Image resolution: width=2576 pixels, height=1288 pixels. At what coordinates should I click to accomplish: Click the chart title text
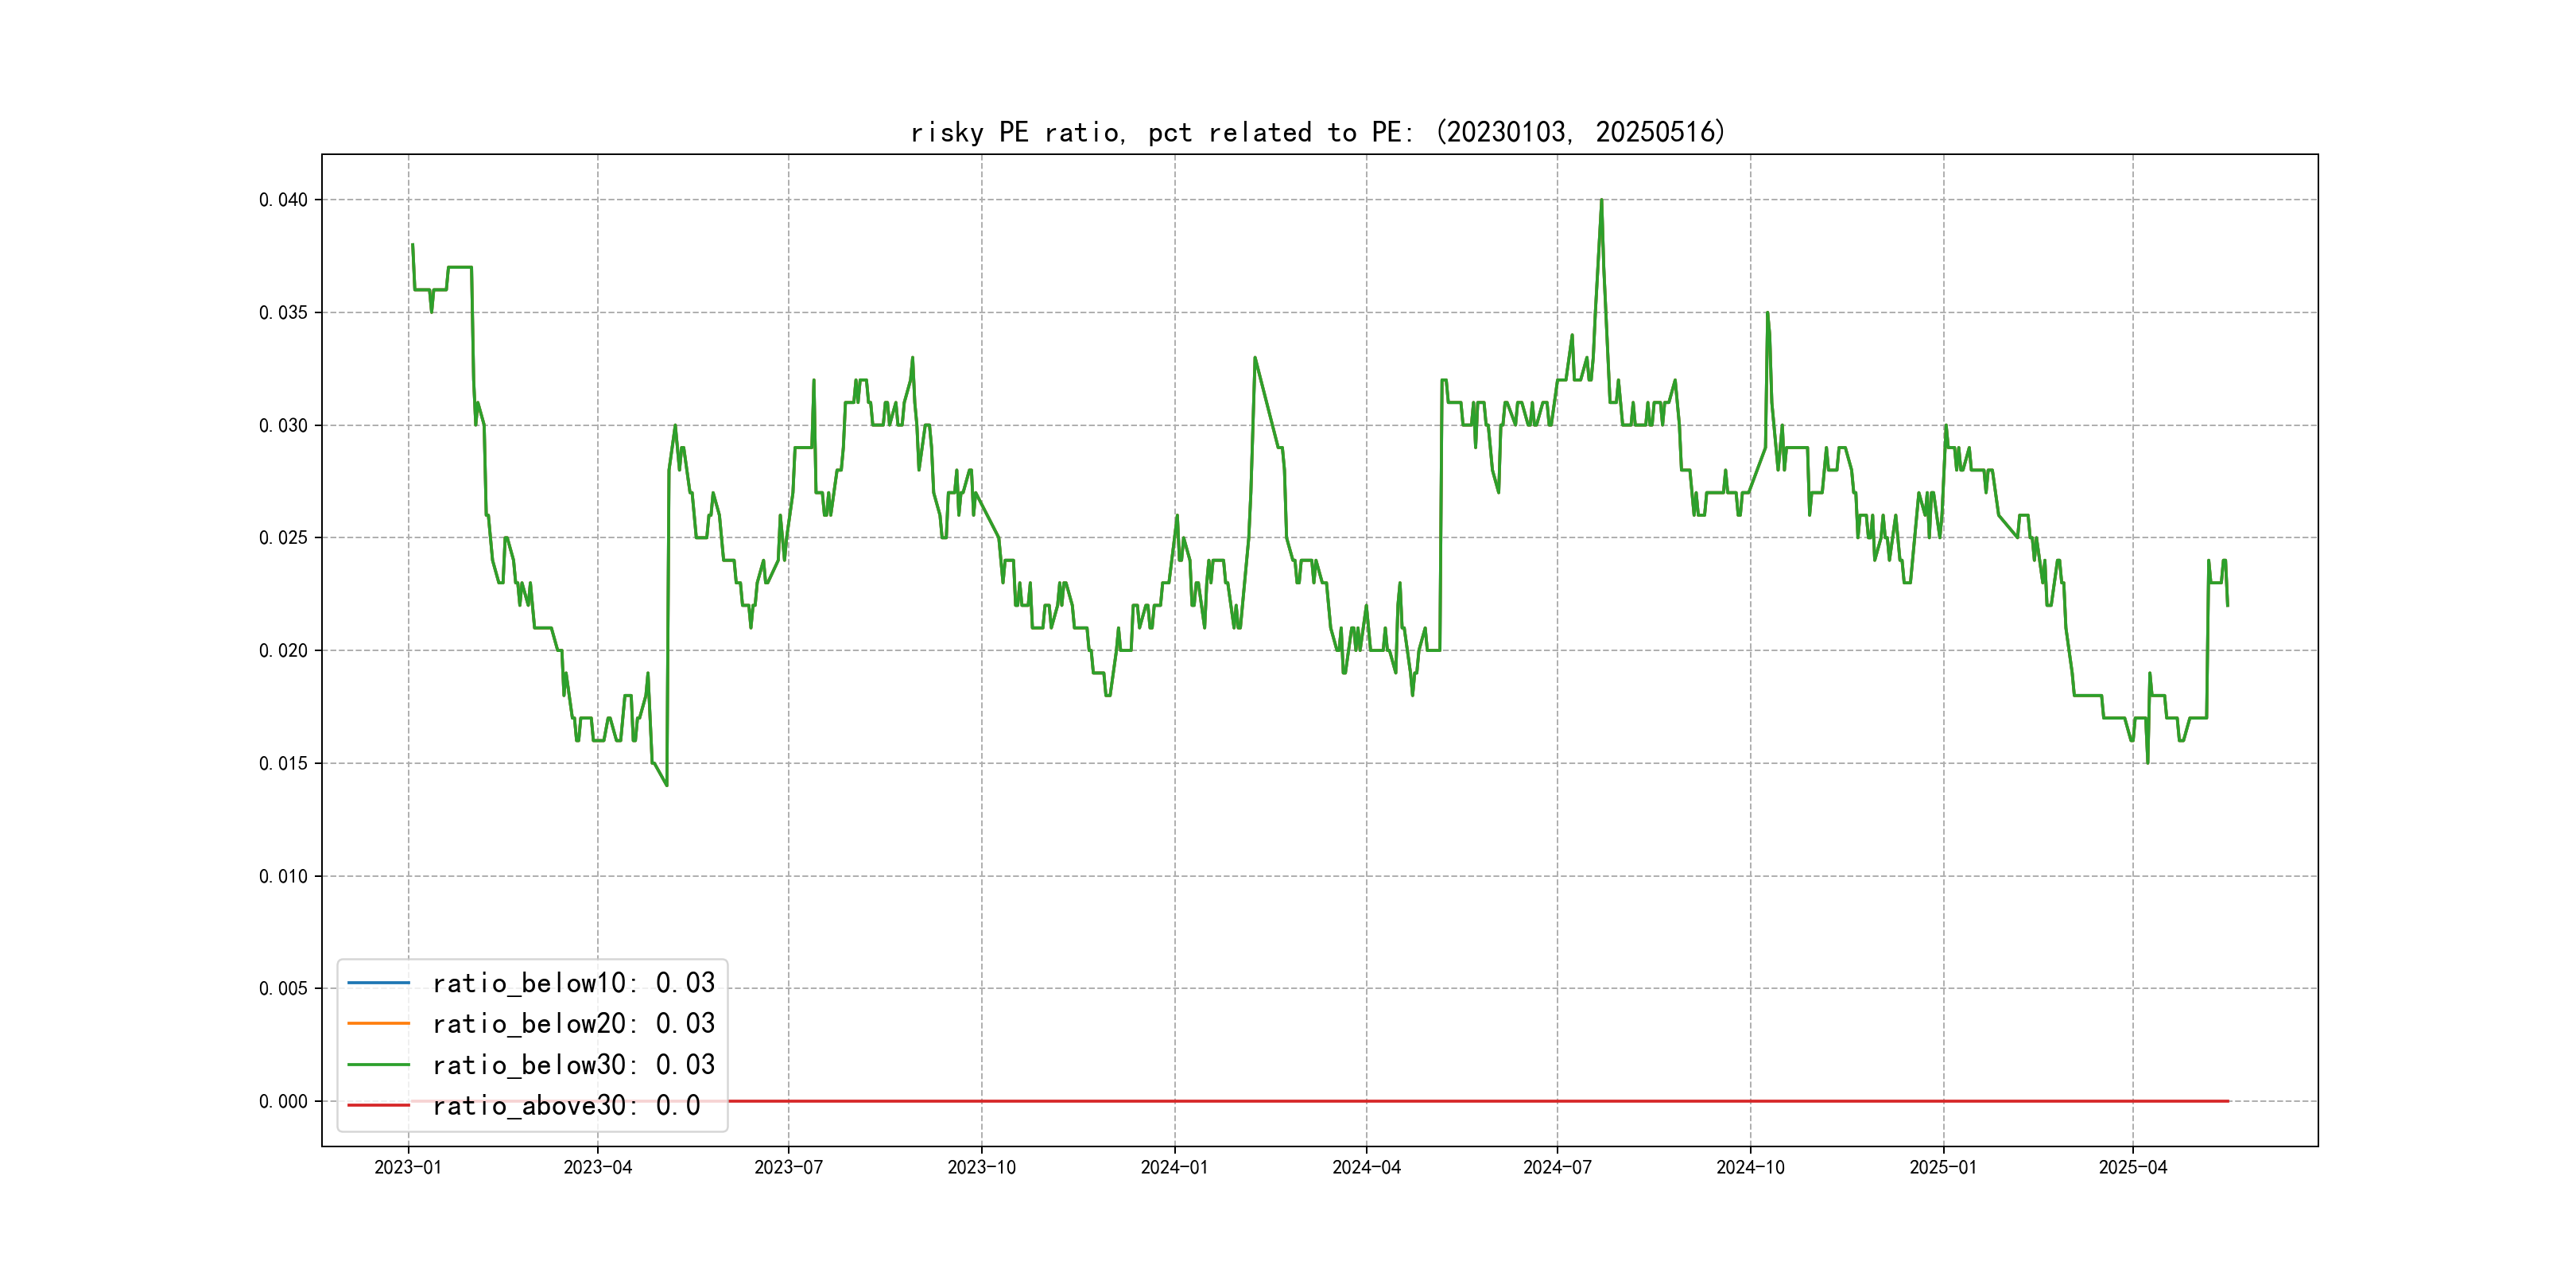(x=1318, y=132)
